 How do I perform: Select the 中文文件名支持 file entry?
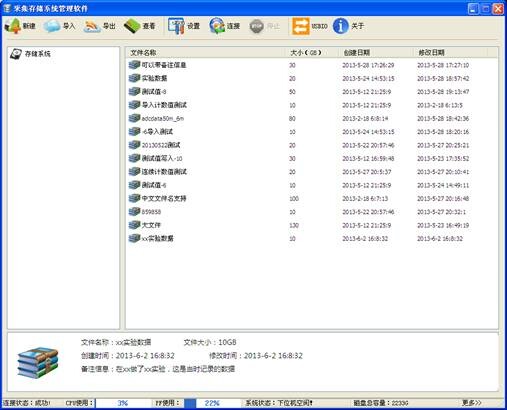pos(164,198)
